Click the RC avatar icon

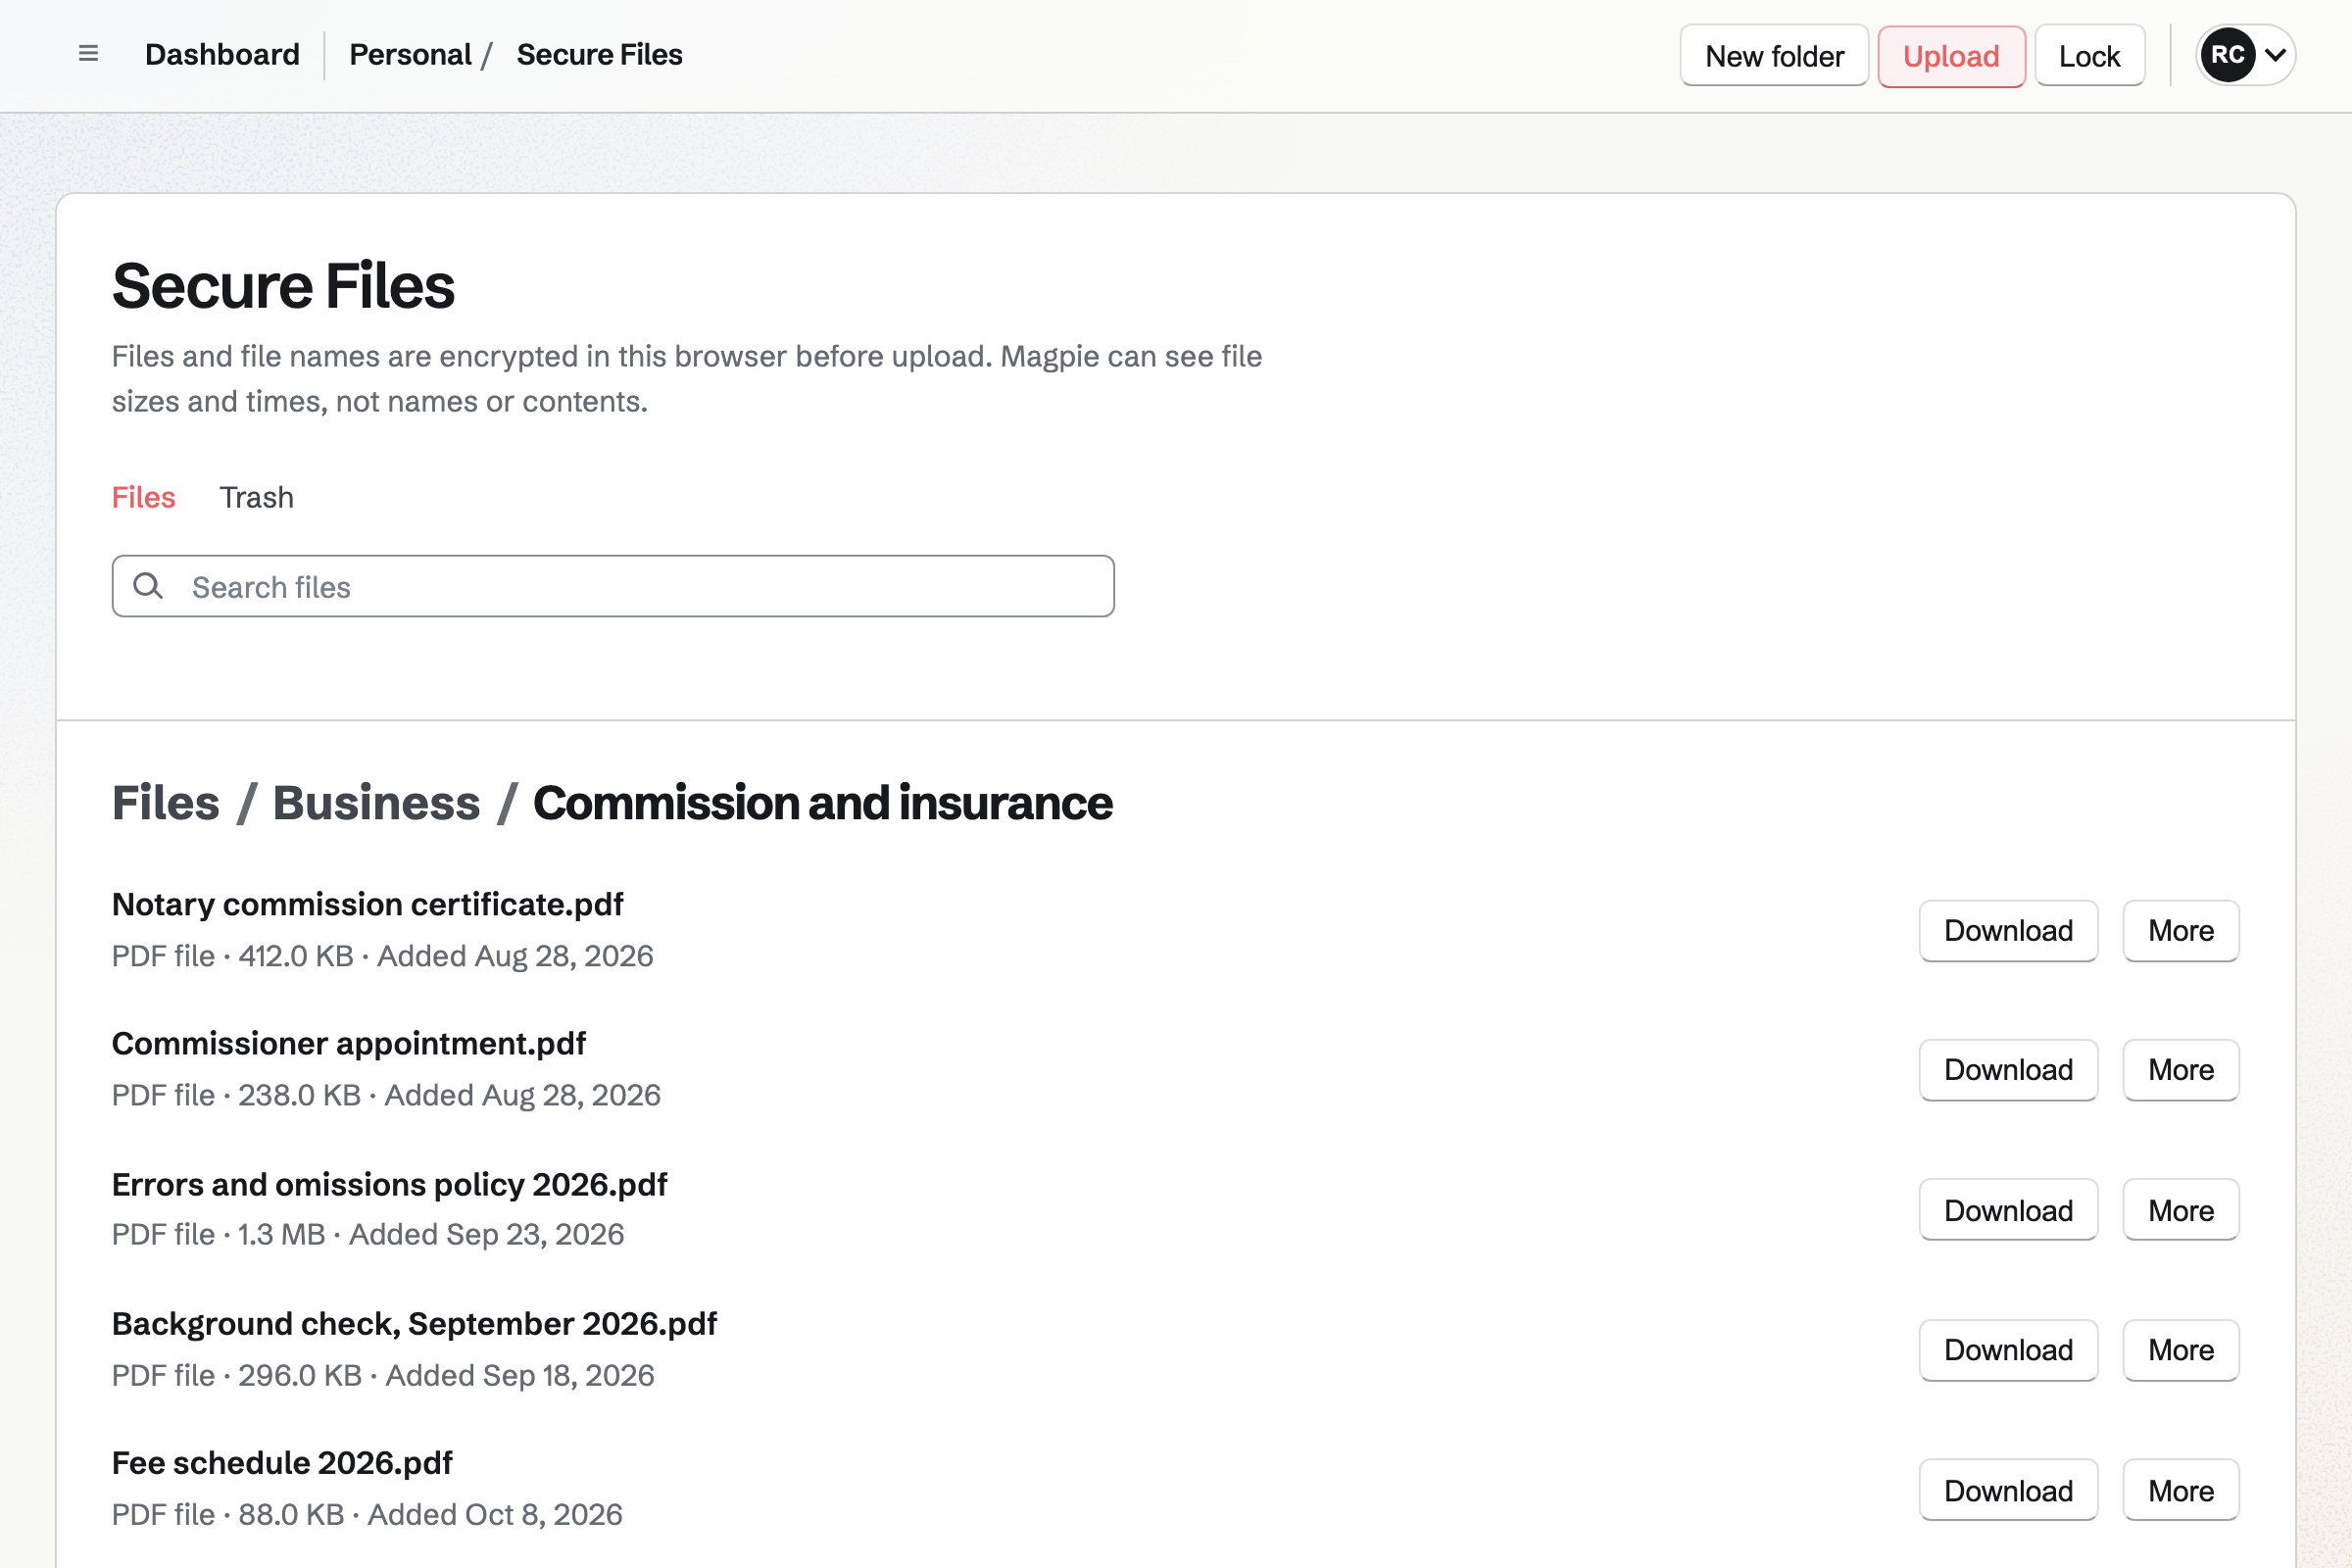[x=2227, y=55]
